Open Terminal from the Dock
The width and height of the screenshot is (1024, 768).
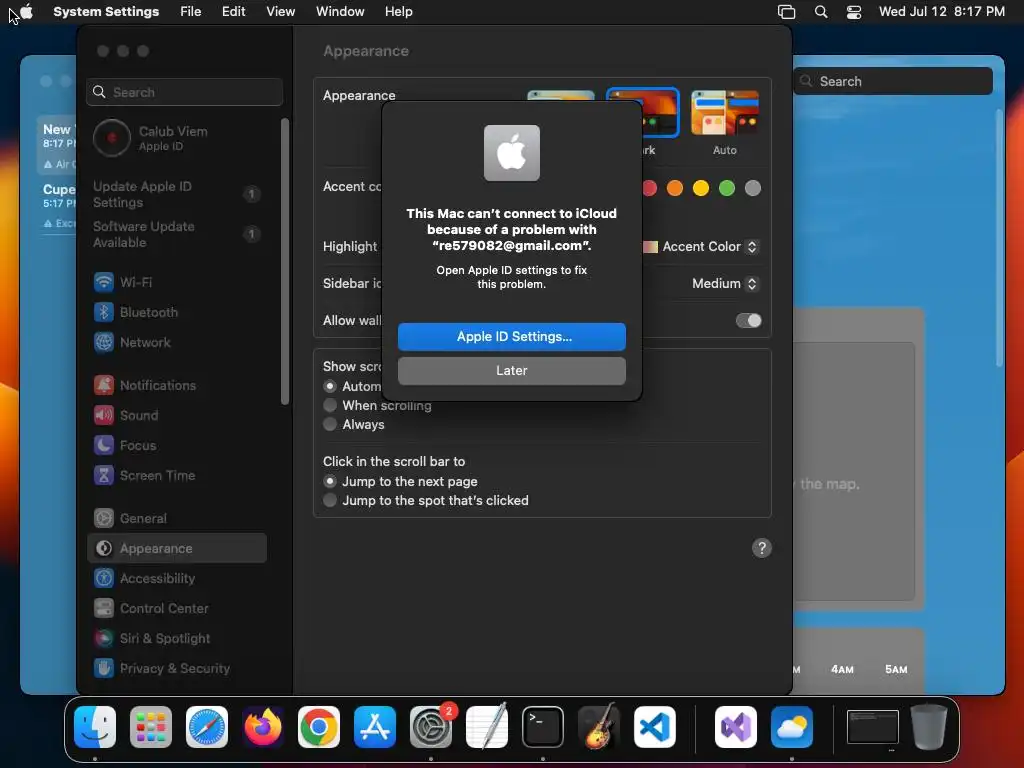point(543,726)
